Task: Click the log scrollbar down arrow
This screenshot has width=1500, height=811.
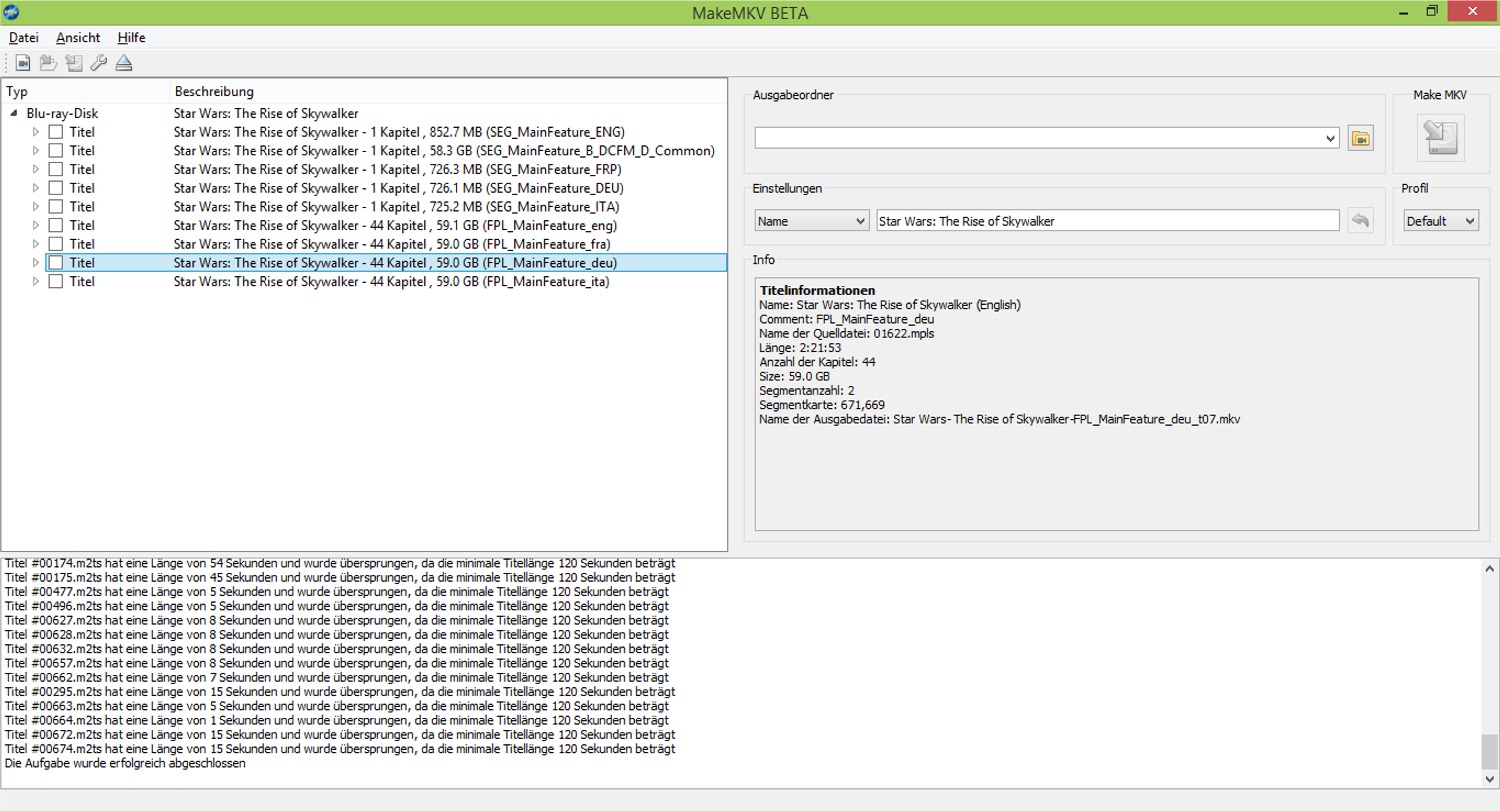Action: (x=1490, y=779)
